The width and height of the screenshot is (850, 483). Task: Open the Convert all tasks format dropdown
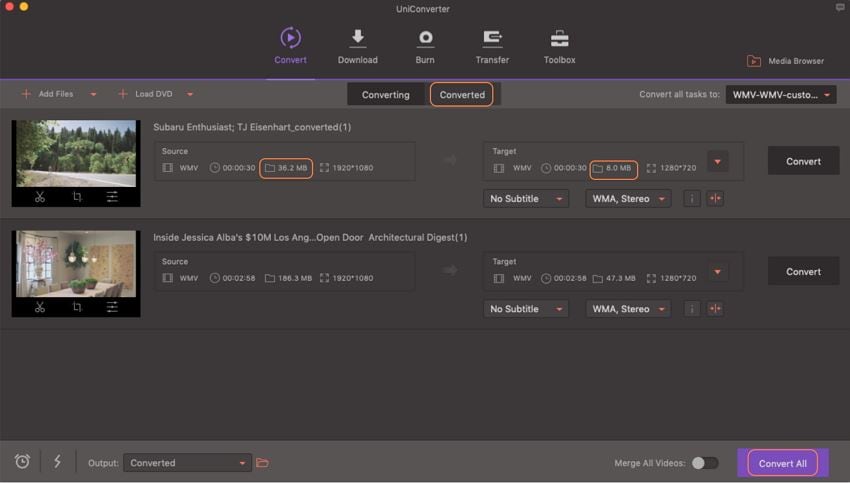781,95
